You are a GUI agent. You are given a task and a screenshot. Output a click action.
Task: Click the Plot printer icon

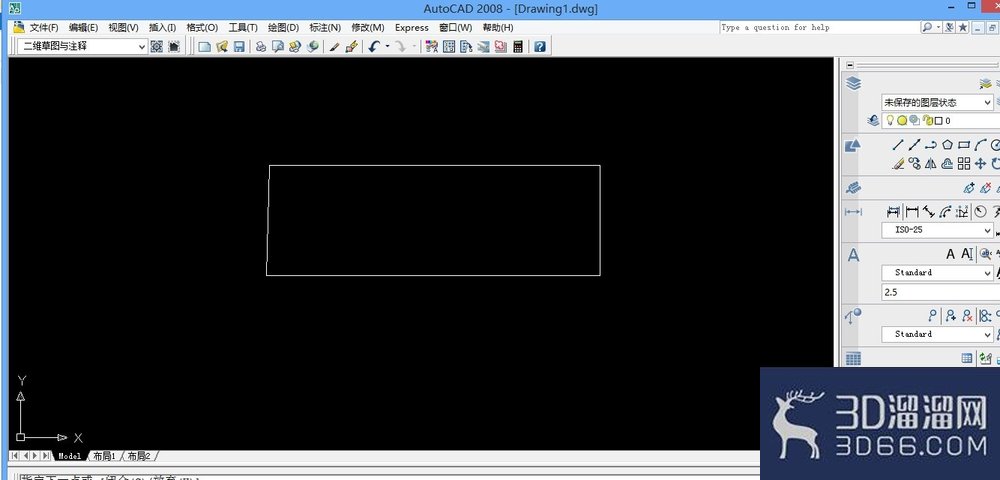pyautogui.click(x=261, y=47)
